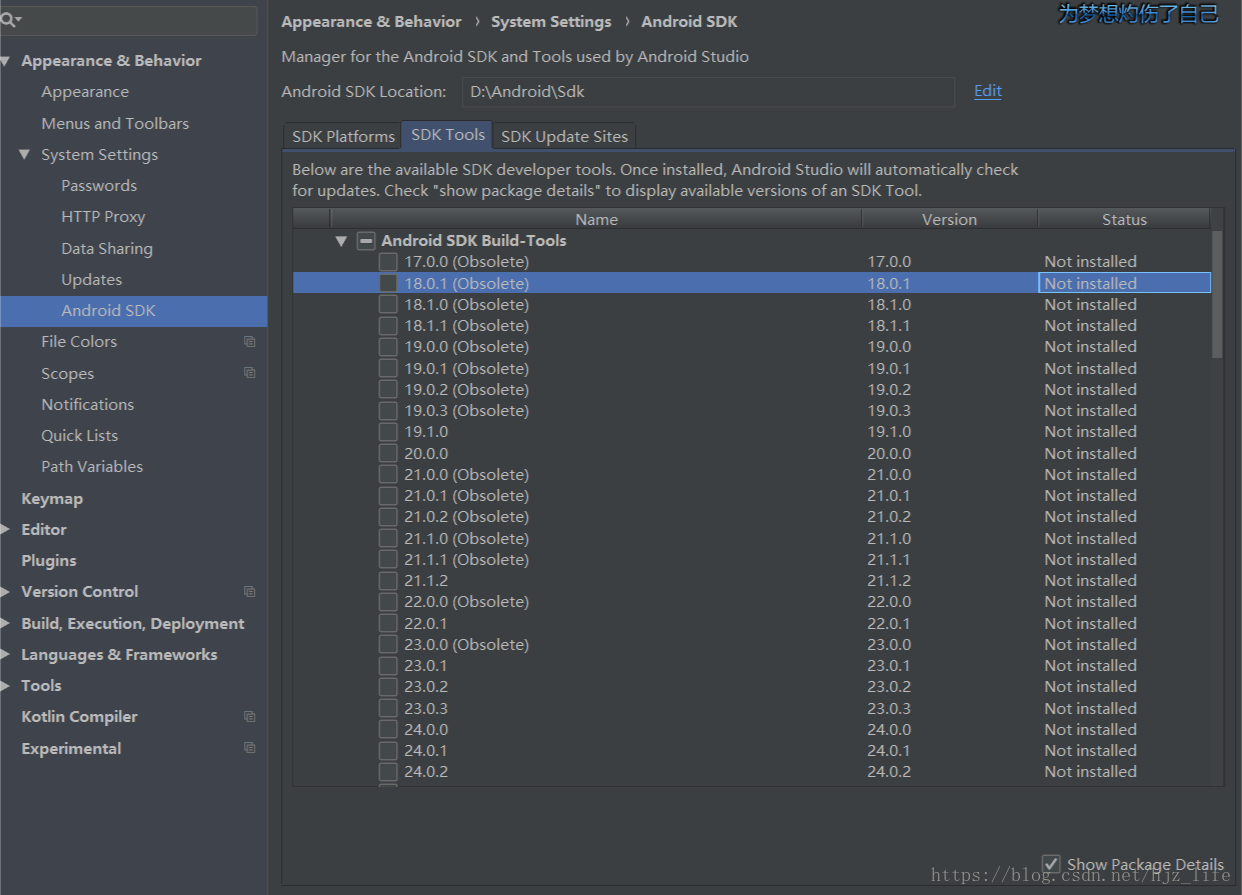Check the 19.1.0 build-tools checkbox
1242x895 pixels.
[388, 432]
